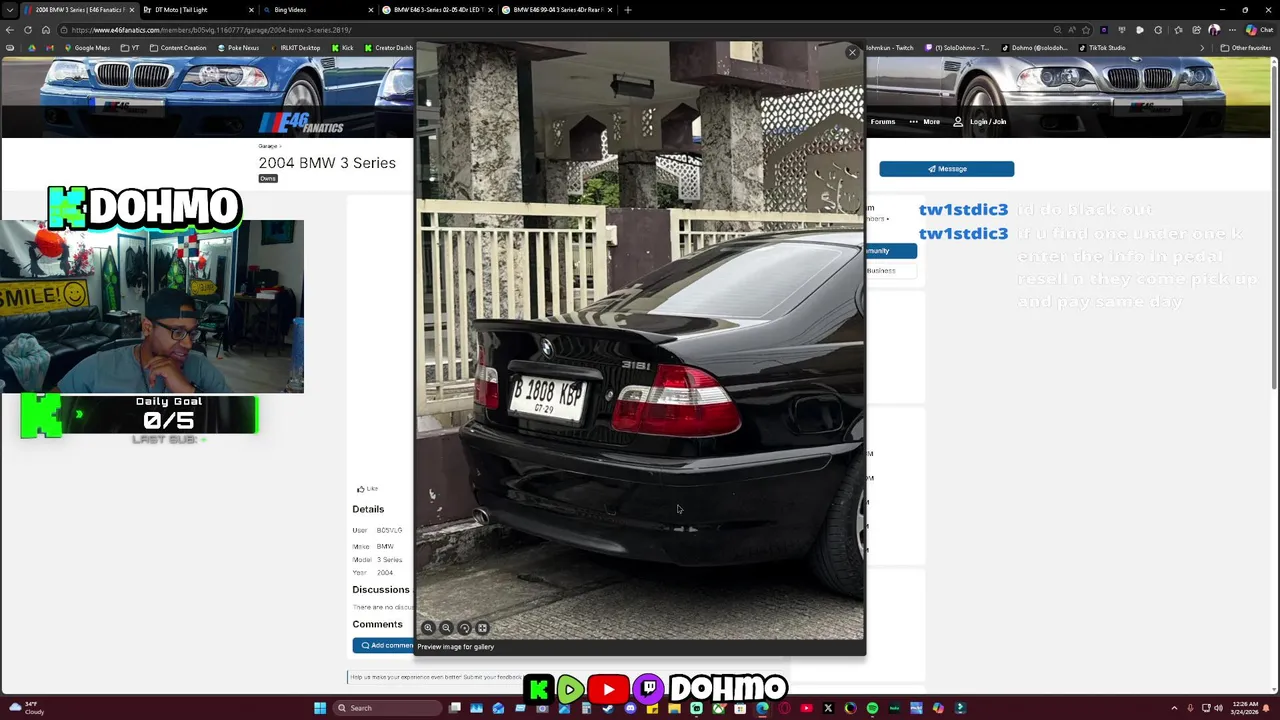
Task: Open the Login / Join link
Action: (x=979, y=122)
